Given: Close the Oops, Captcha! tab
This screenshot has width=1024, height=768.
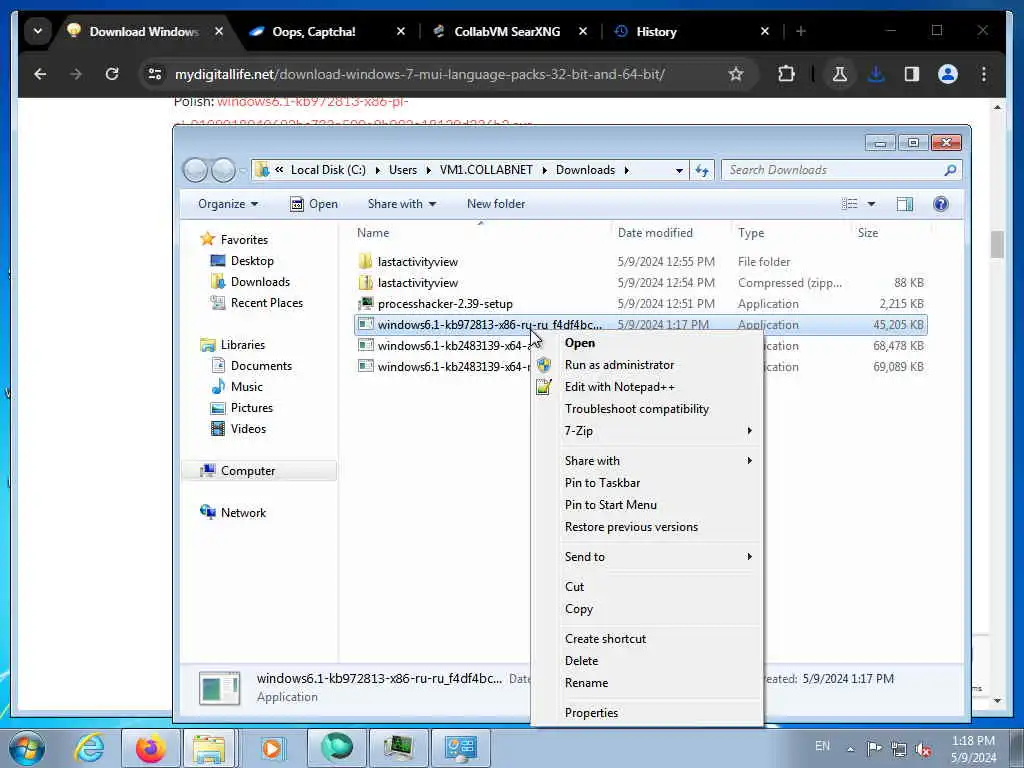Looking at the screenshot, I should click(400, 31).
